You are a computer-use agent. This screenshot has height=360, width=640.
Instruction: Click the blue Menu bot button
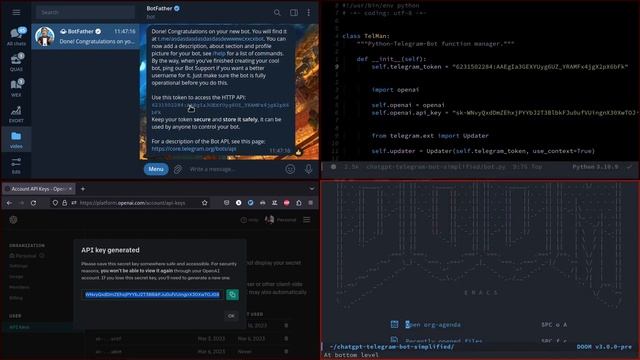[x=156, y=169]
